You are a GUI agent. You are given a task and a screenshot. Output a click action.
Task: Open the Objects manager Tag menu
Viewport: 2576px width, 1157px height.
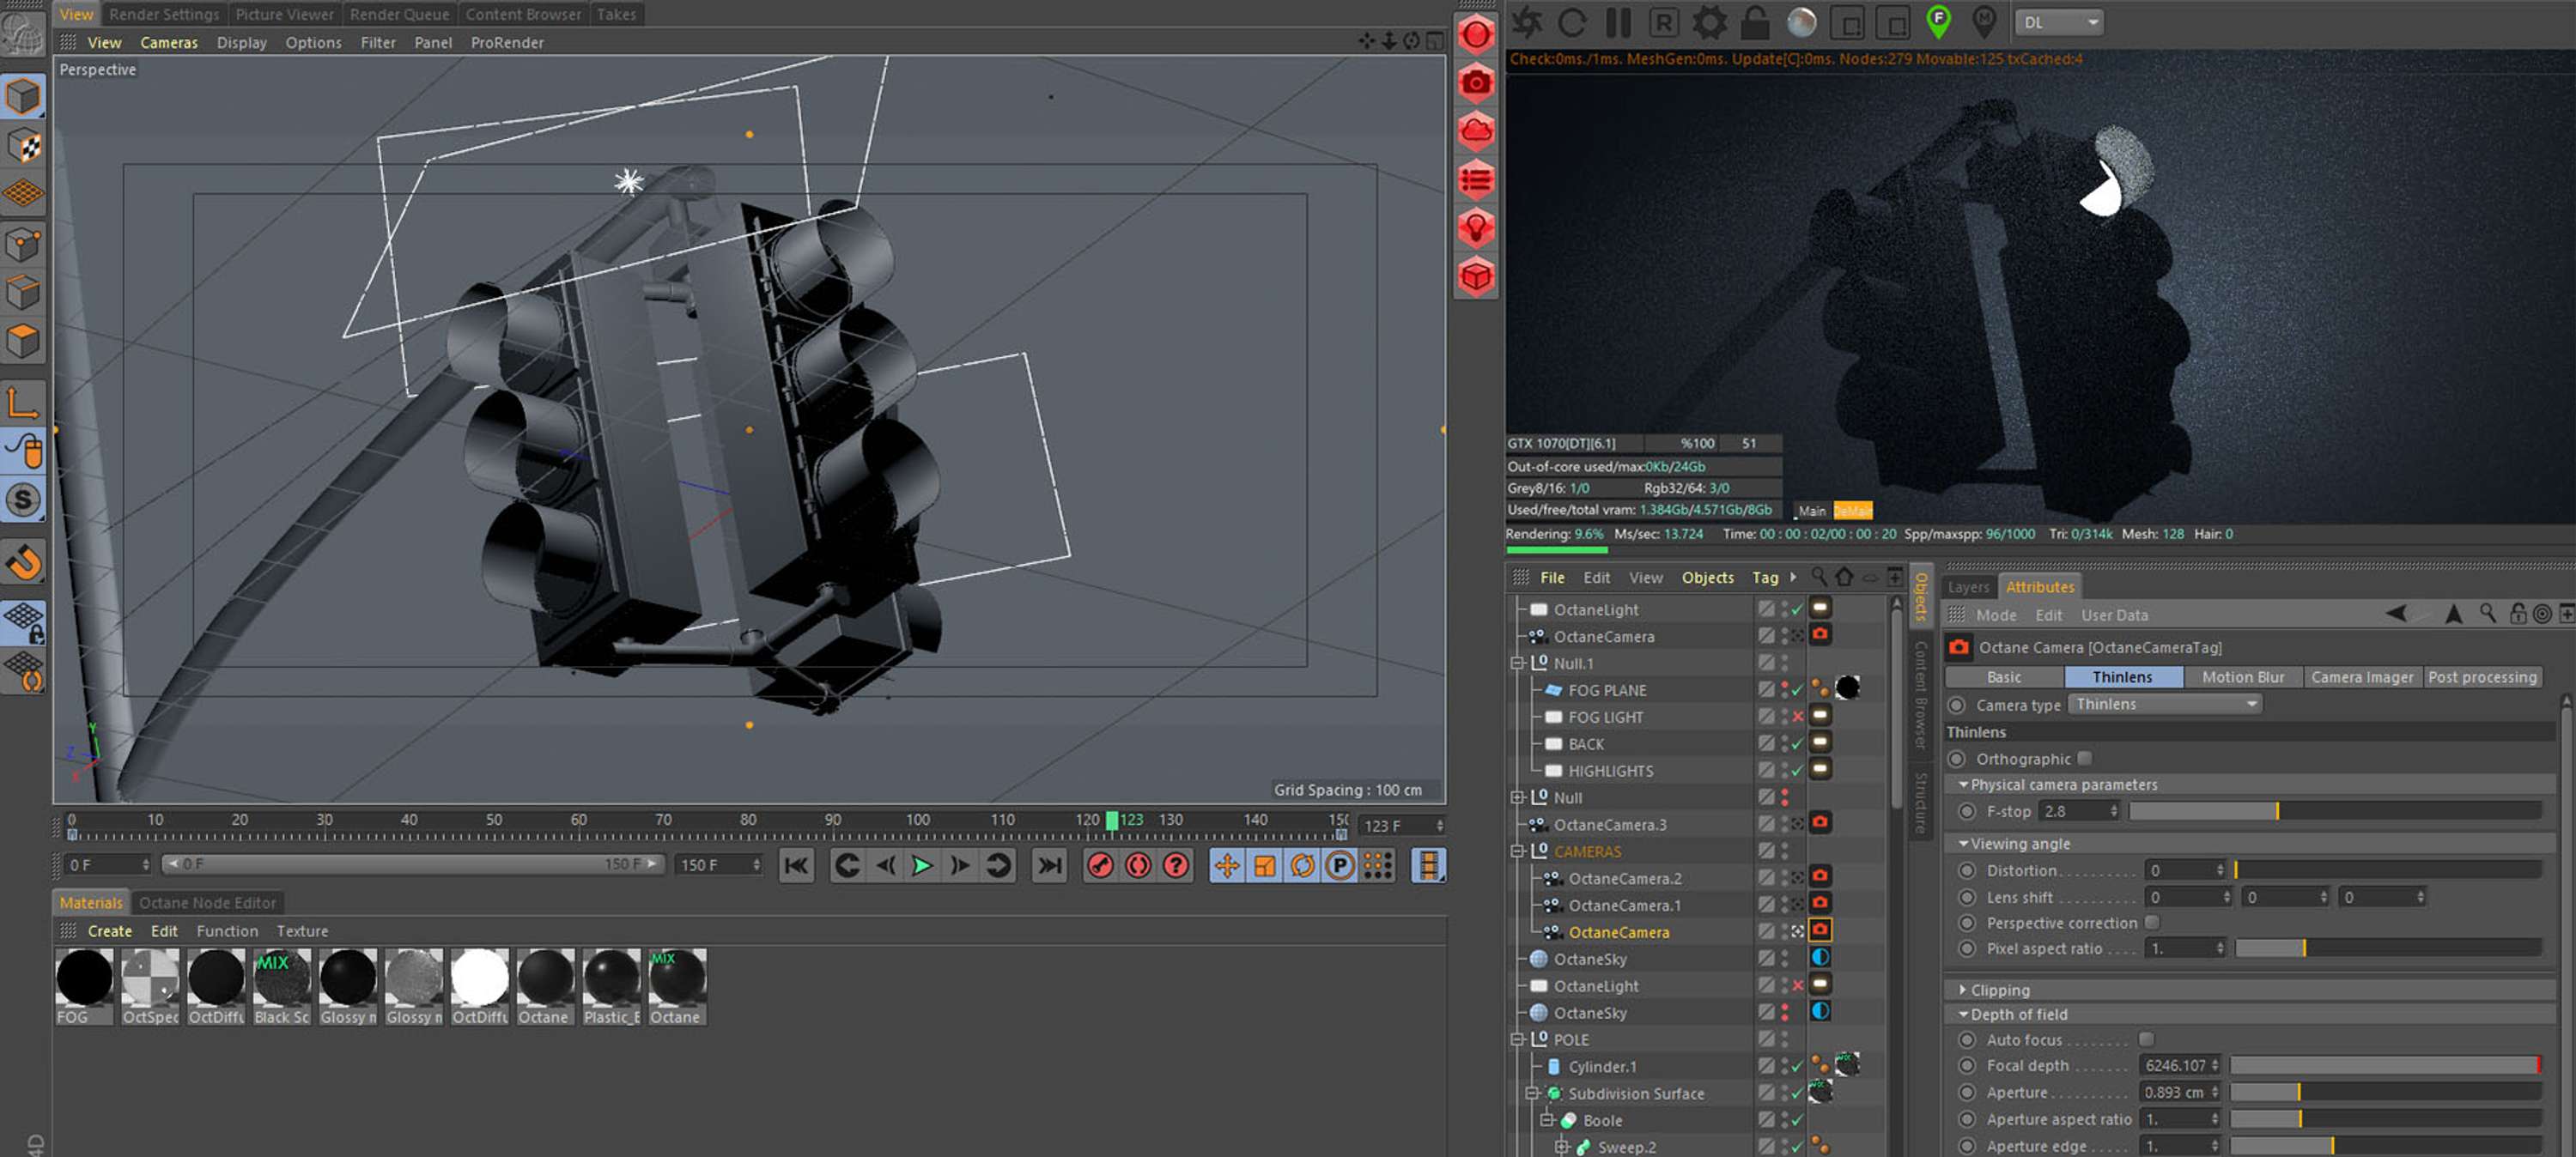click(1765, 577)
